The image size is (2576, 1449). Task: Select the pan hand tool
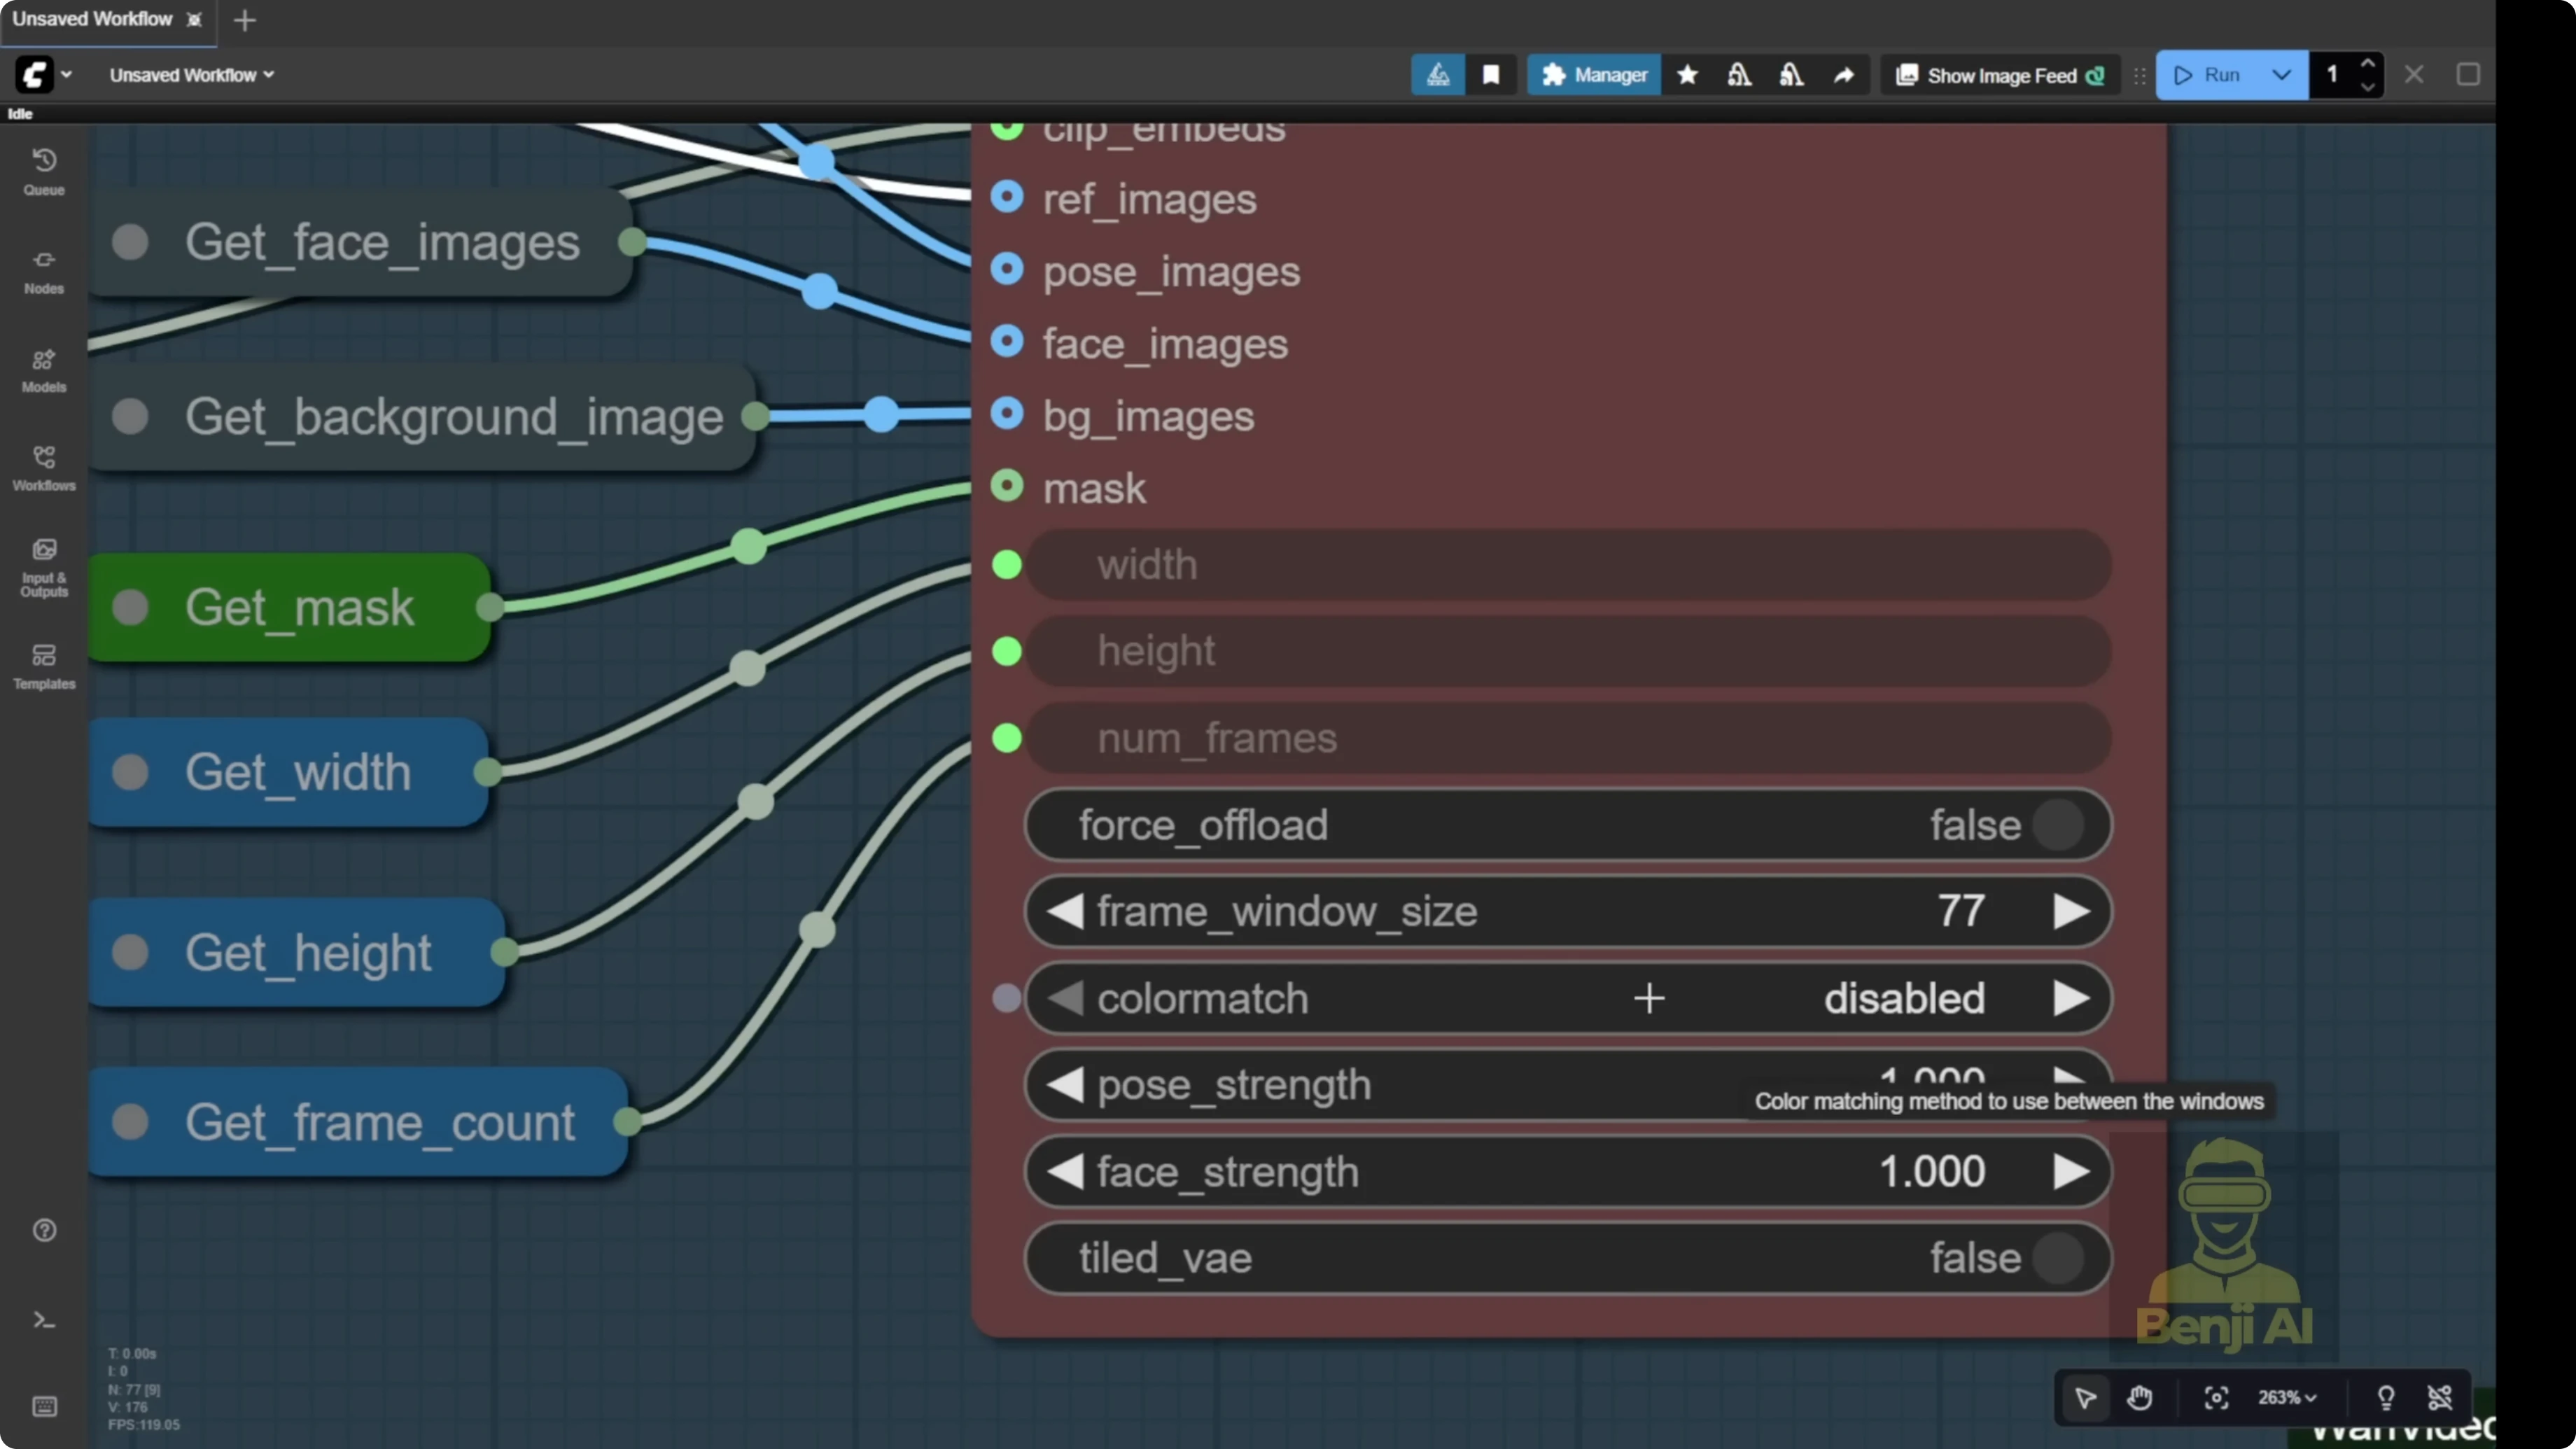(2140, 1398)
